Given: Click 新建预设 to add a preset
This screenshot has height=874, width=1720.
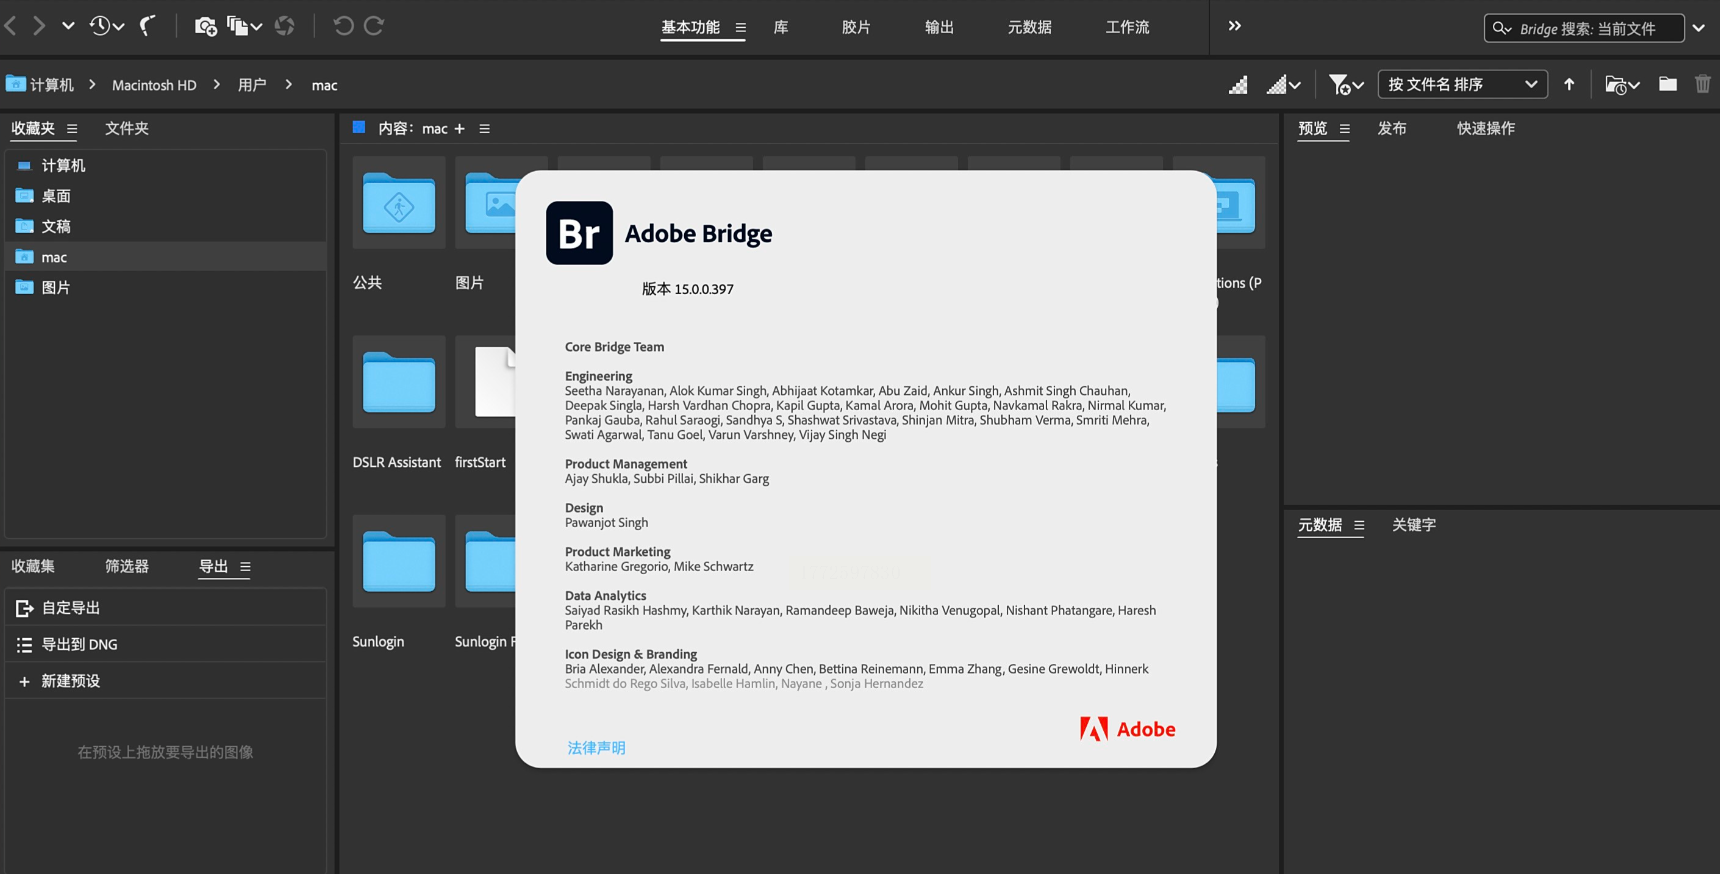Looking at the screenshot, I should click(166, 681).
